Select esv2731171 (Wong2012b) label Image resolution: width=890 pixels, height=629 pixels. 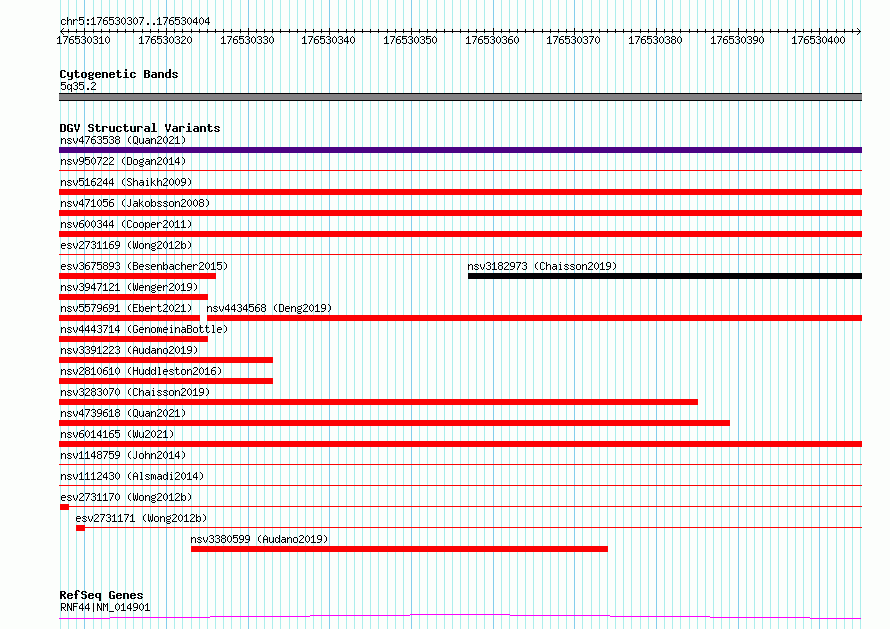(x=141, y=518)
